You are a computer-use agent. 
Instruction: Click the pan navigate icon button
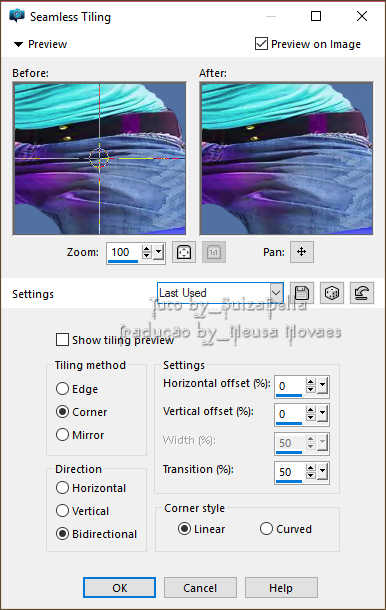(x=302, y=252)
